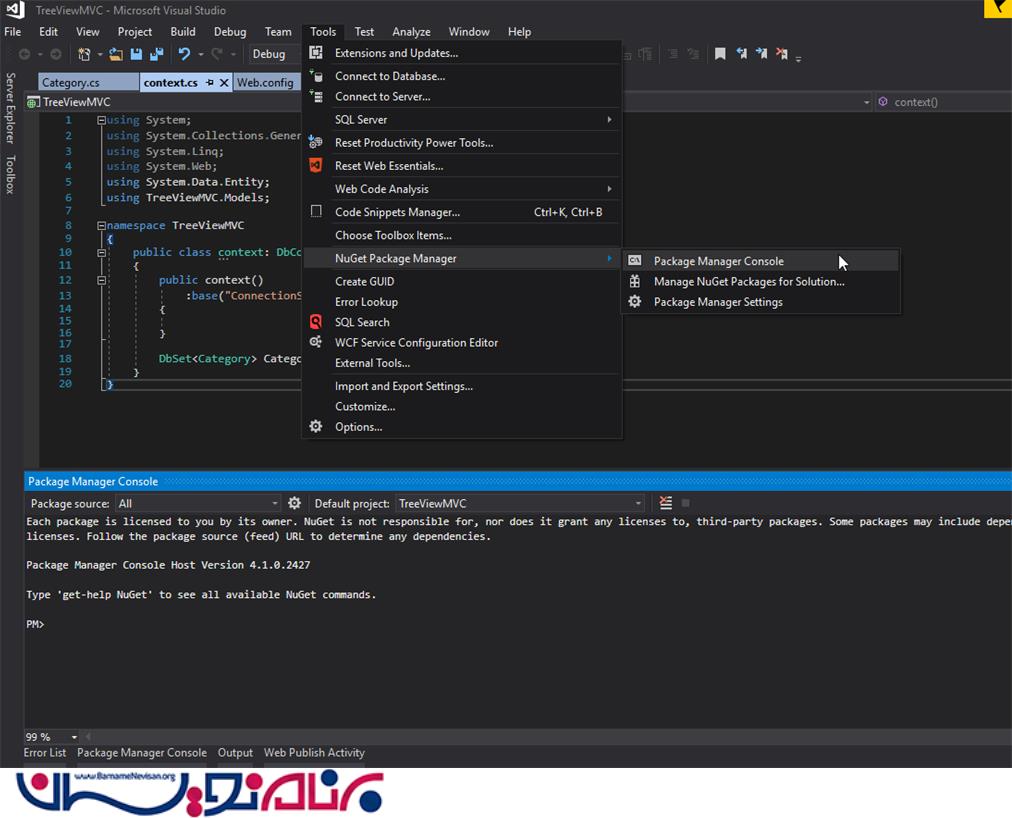The height and width of the screenshot is (818, 1012).
Task: Open the Debug configuration dropdown
Action: (275, 54)
